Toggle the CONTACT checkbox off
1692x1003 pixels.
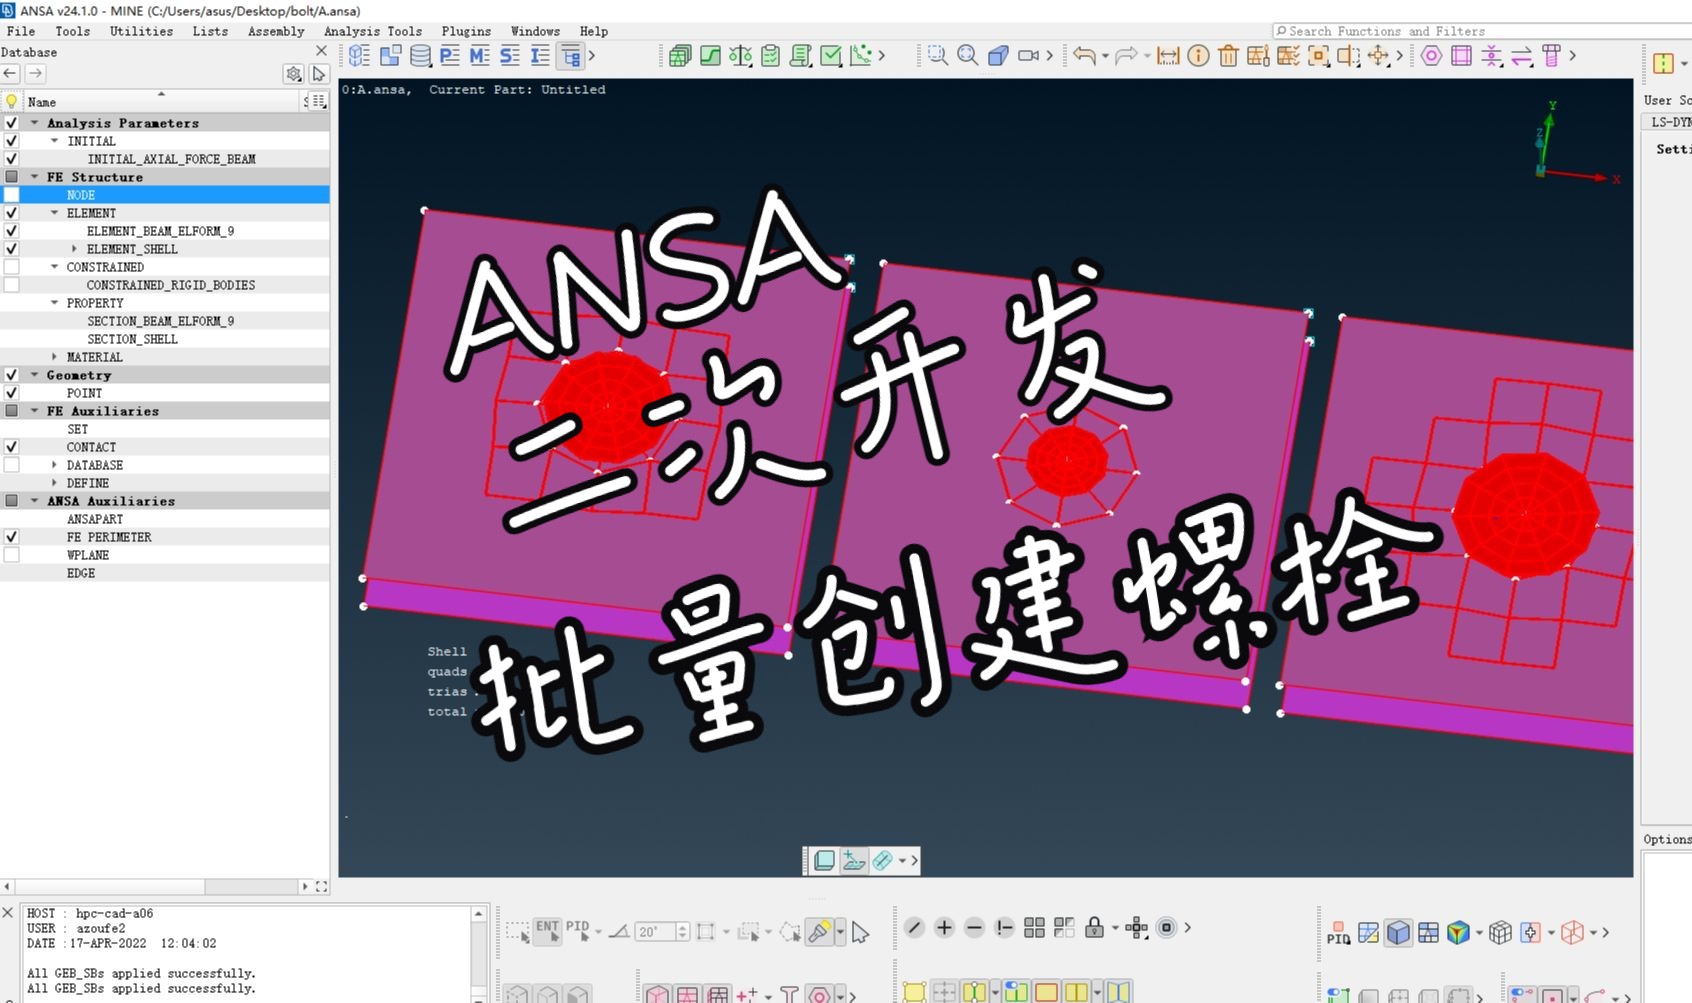[11, 446]
